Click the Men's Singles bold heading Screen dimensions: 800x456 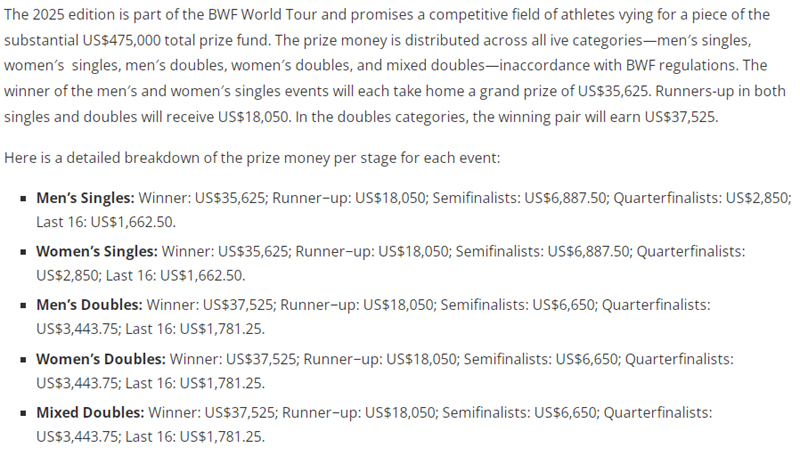point(85,198)
